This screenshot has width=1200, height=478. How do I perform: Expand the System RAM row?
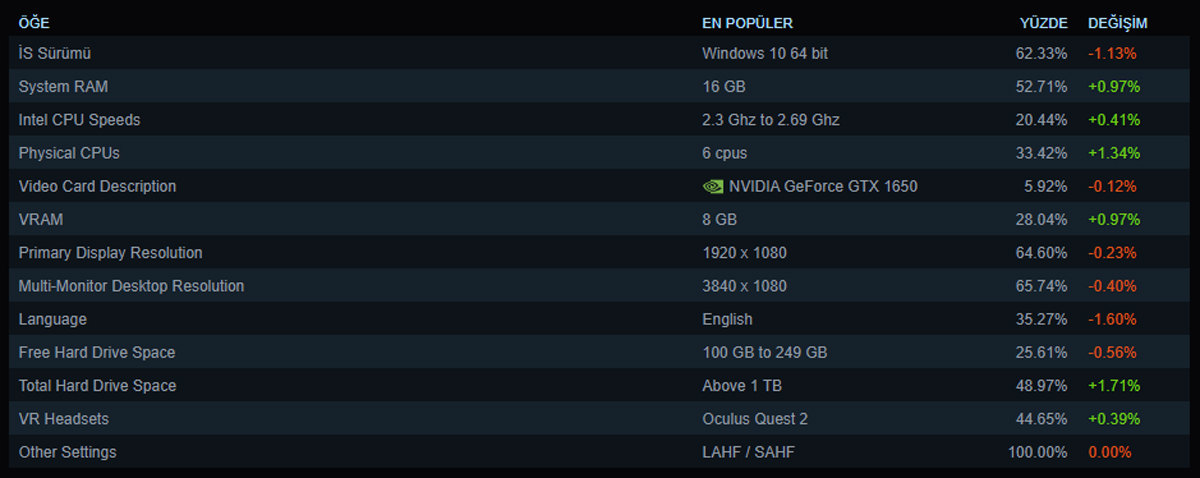[600, 86]
